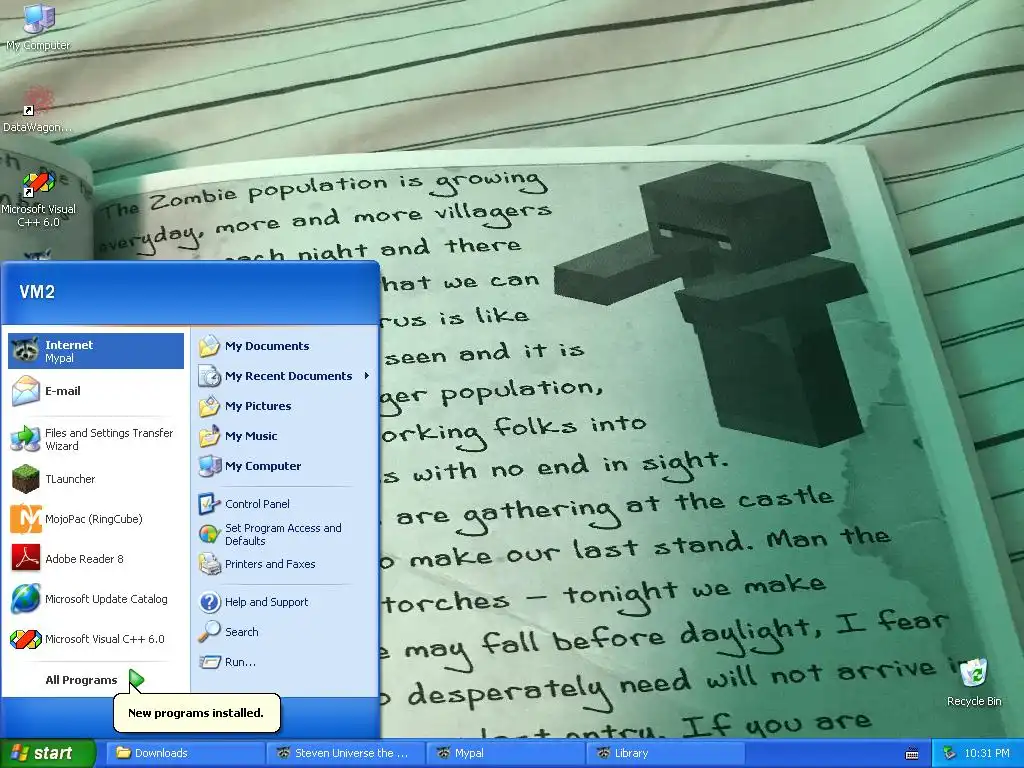
Task: Click the My Documents folder icon
Action: [x=210, y=346]
